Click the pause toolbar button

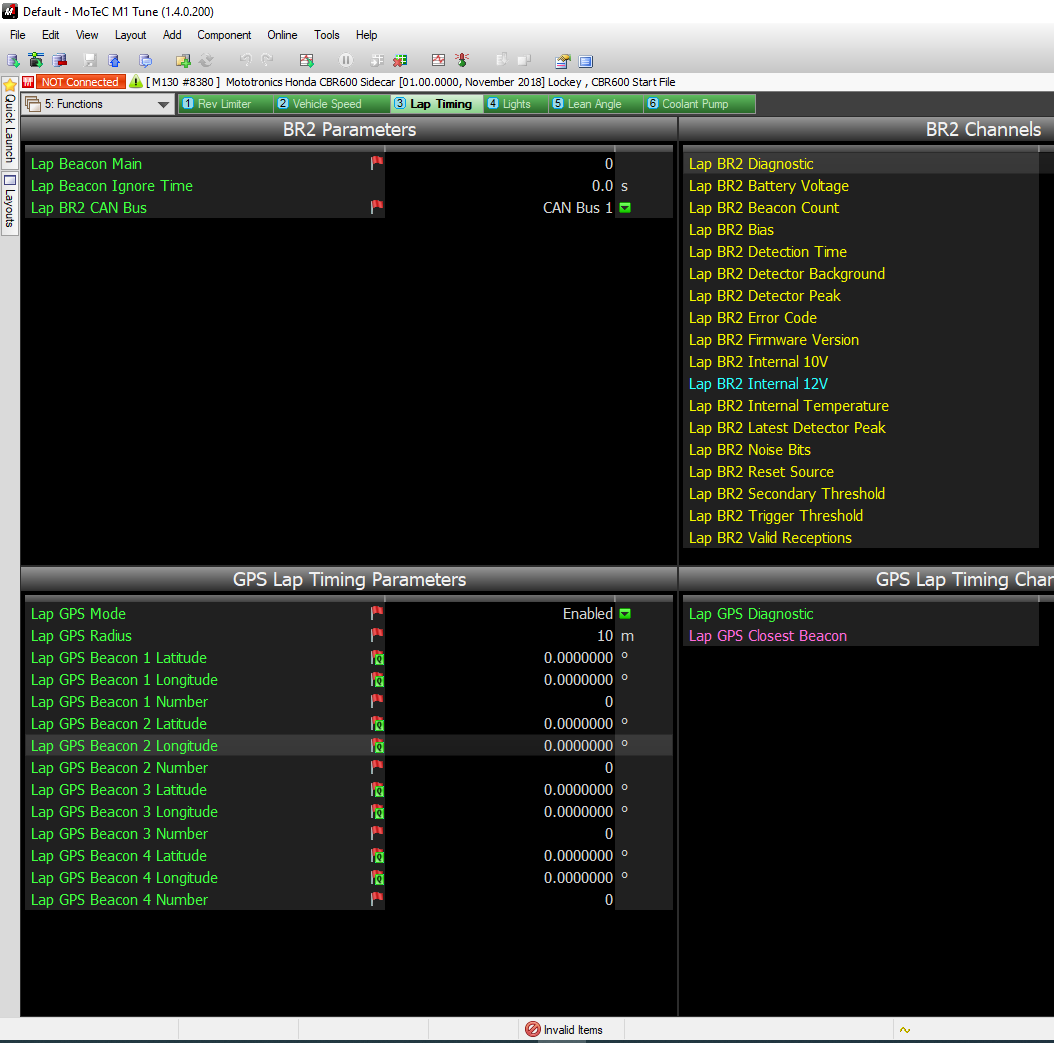346,60
